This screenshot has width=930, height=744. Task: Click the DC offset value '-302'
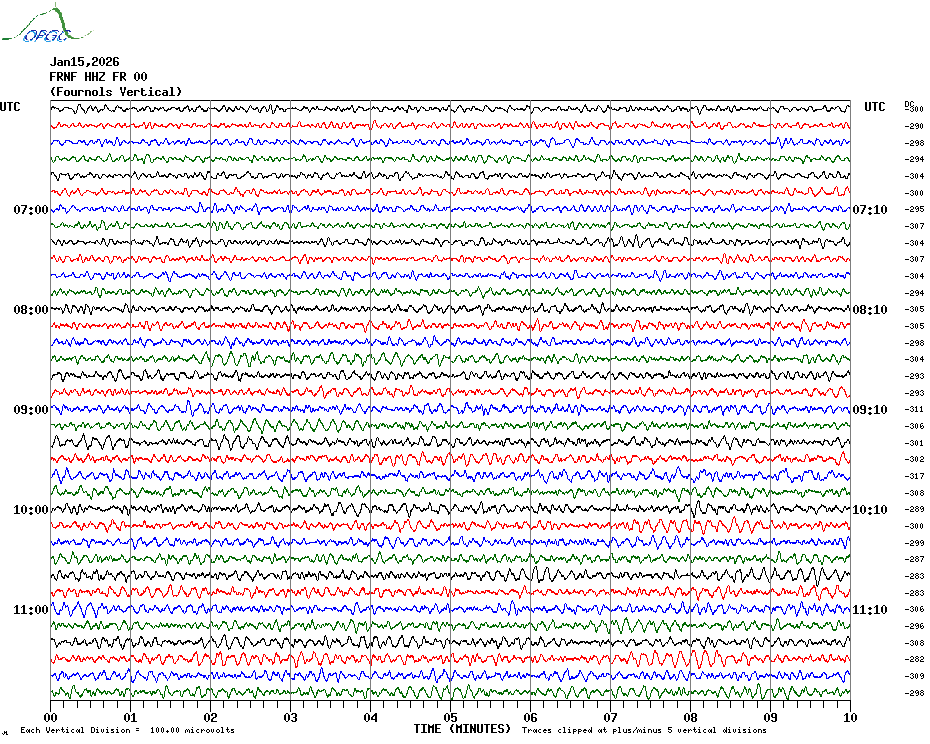point(914,459)
